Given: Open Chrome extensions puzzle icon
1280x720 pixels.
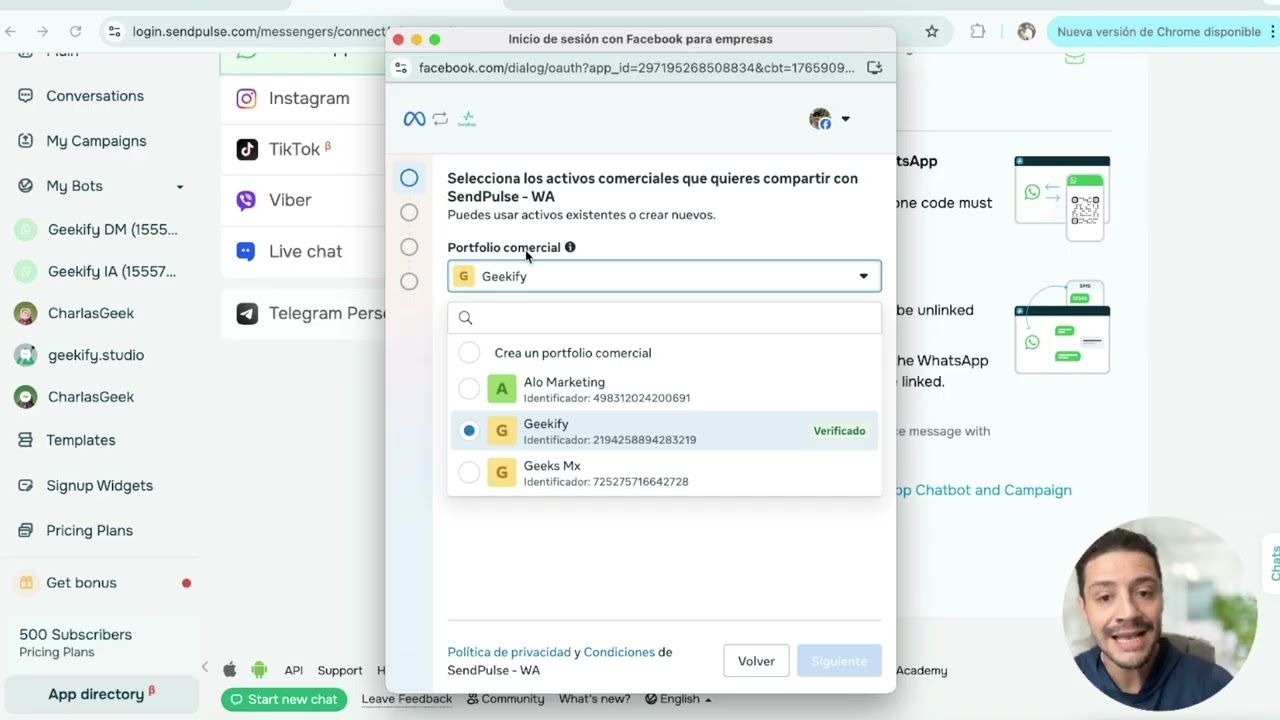Looking at the screenshot, I should (x=978, y=31).
